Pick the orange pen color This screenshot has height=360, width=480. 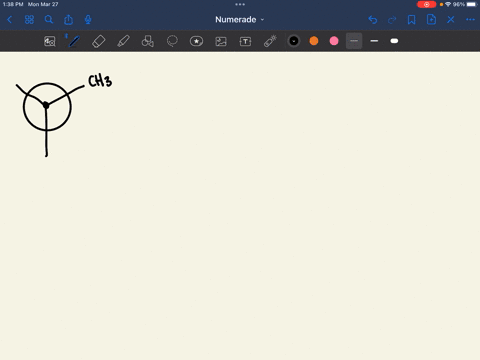[x=314, y=41]
